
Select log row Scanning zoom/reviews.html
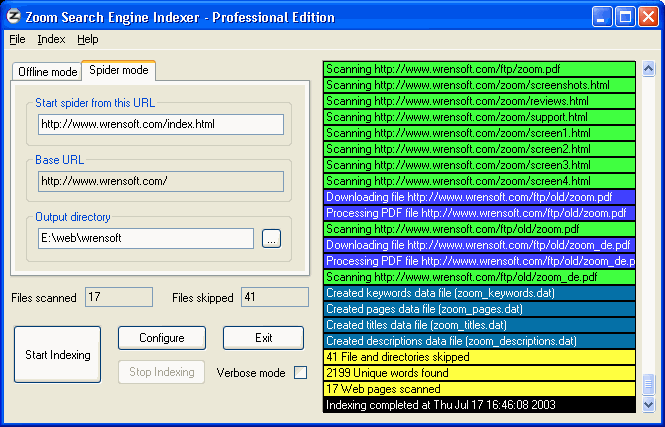pos(479,101)
